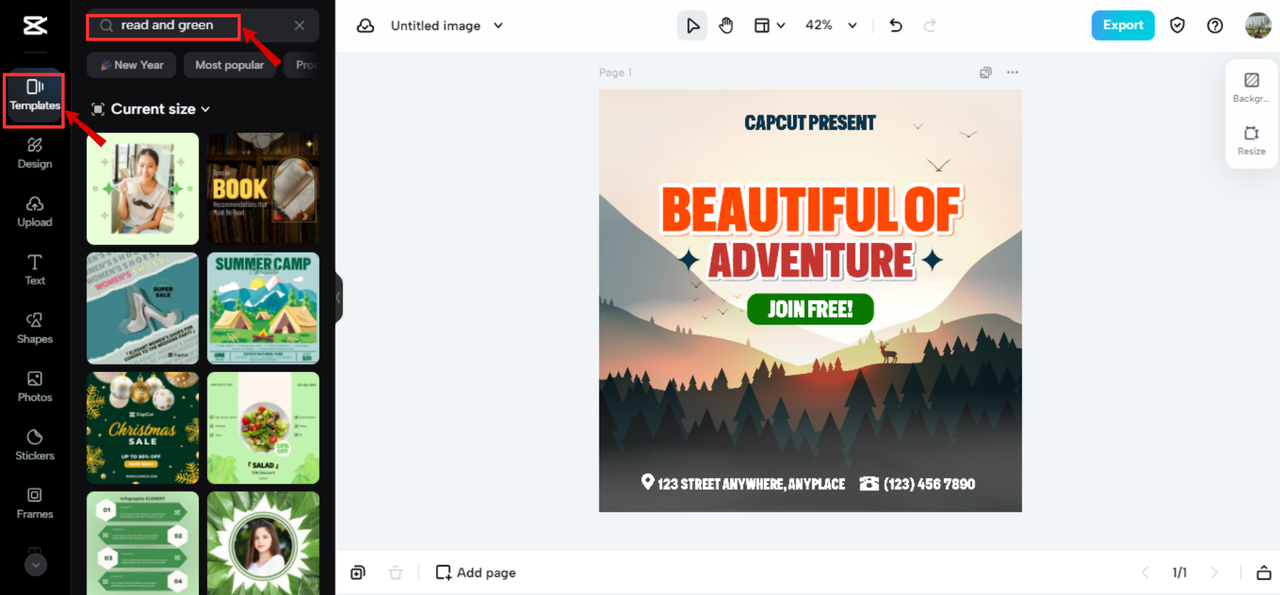
Task: Select the leaf frame portrait template
Action: pos(263,543)
